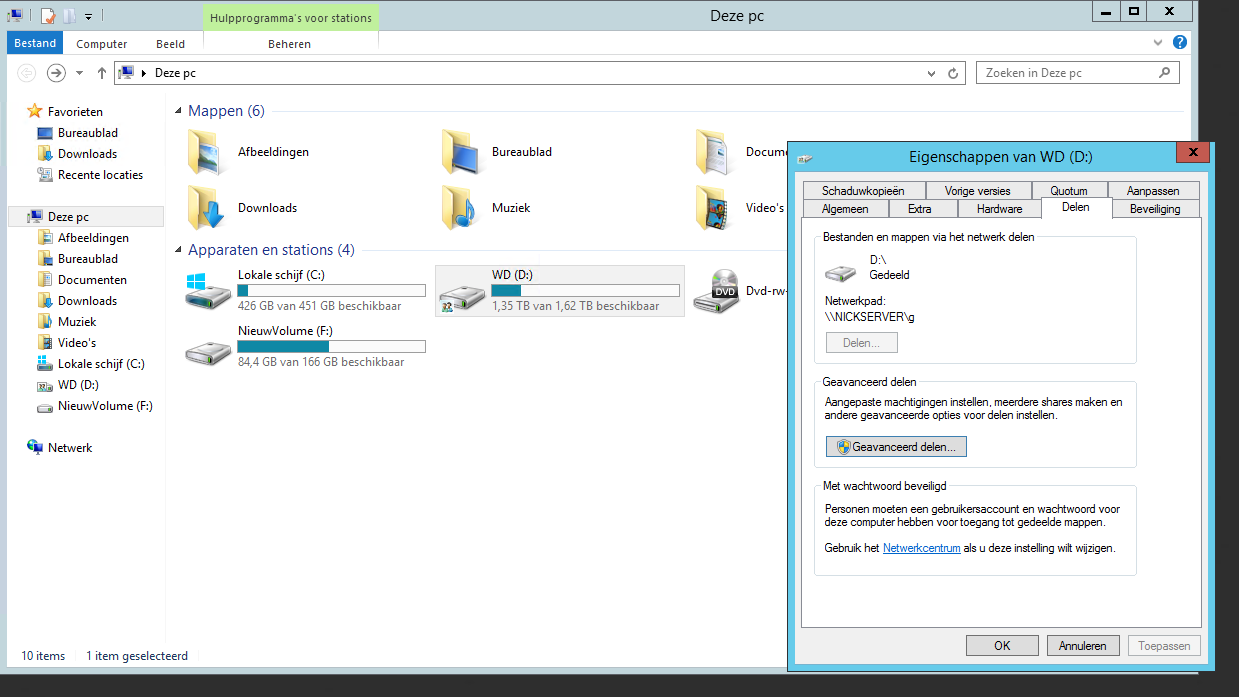Click the search magnifier icon
The height and width of the screenshot is (697, 1239).
click(1164, 73)
